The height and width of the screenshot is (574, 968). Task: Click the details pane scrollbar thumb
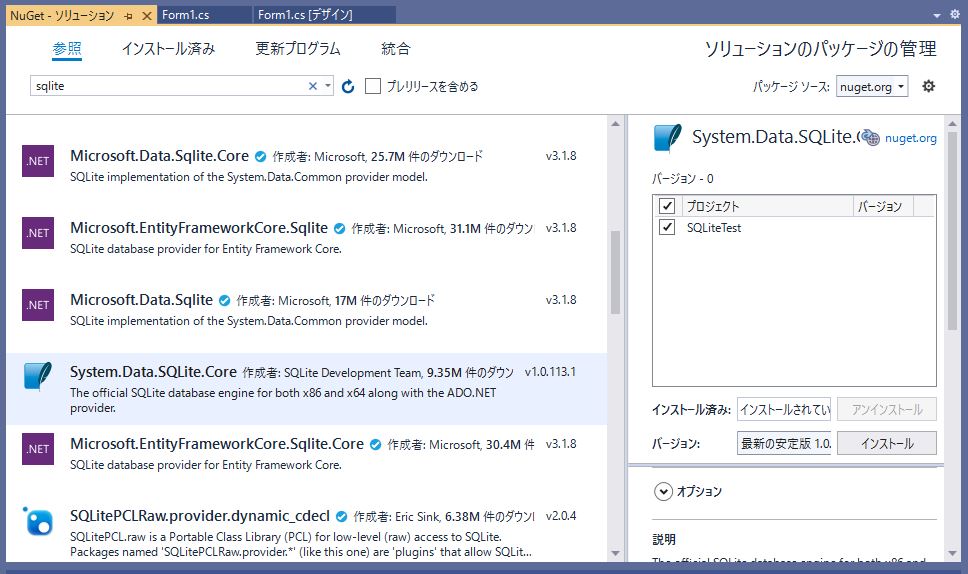pos(952,231)
